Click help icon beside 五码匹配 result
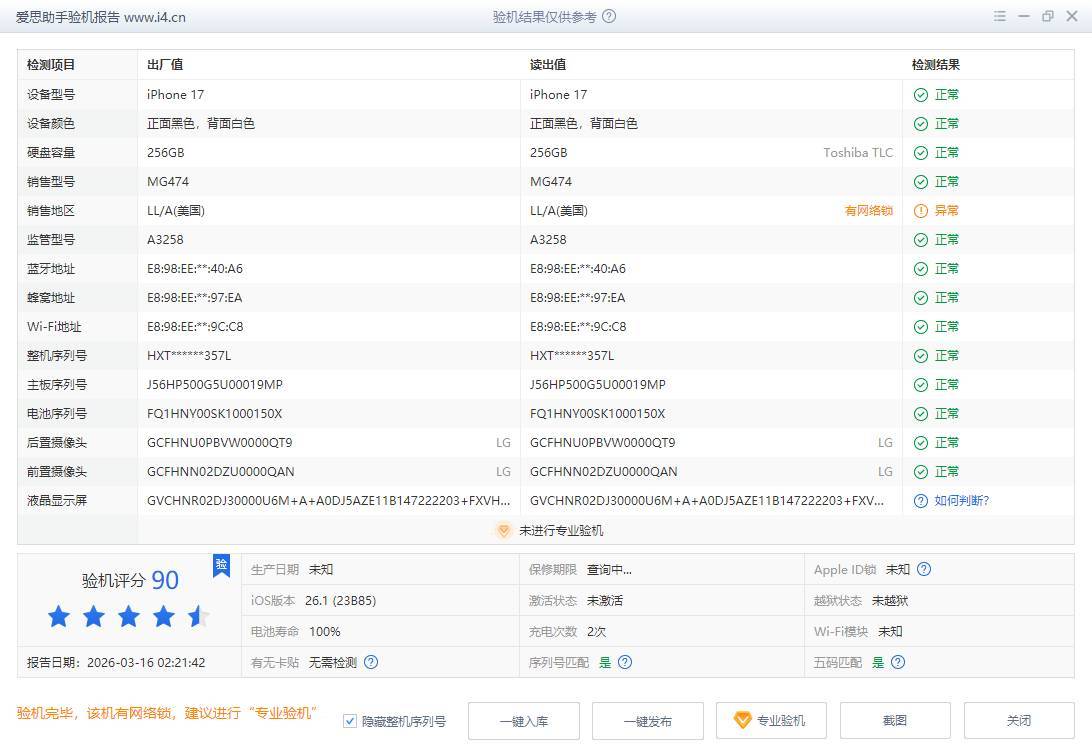The height and width of the screenshot is (756, 1092). (898, 662)
